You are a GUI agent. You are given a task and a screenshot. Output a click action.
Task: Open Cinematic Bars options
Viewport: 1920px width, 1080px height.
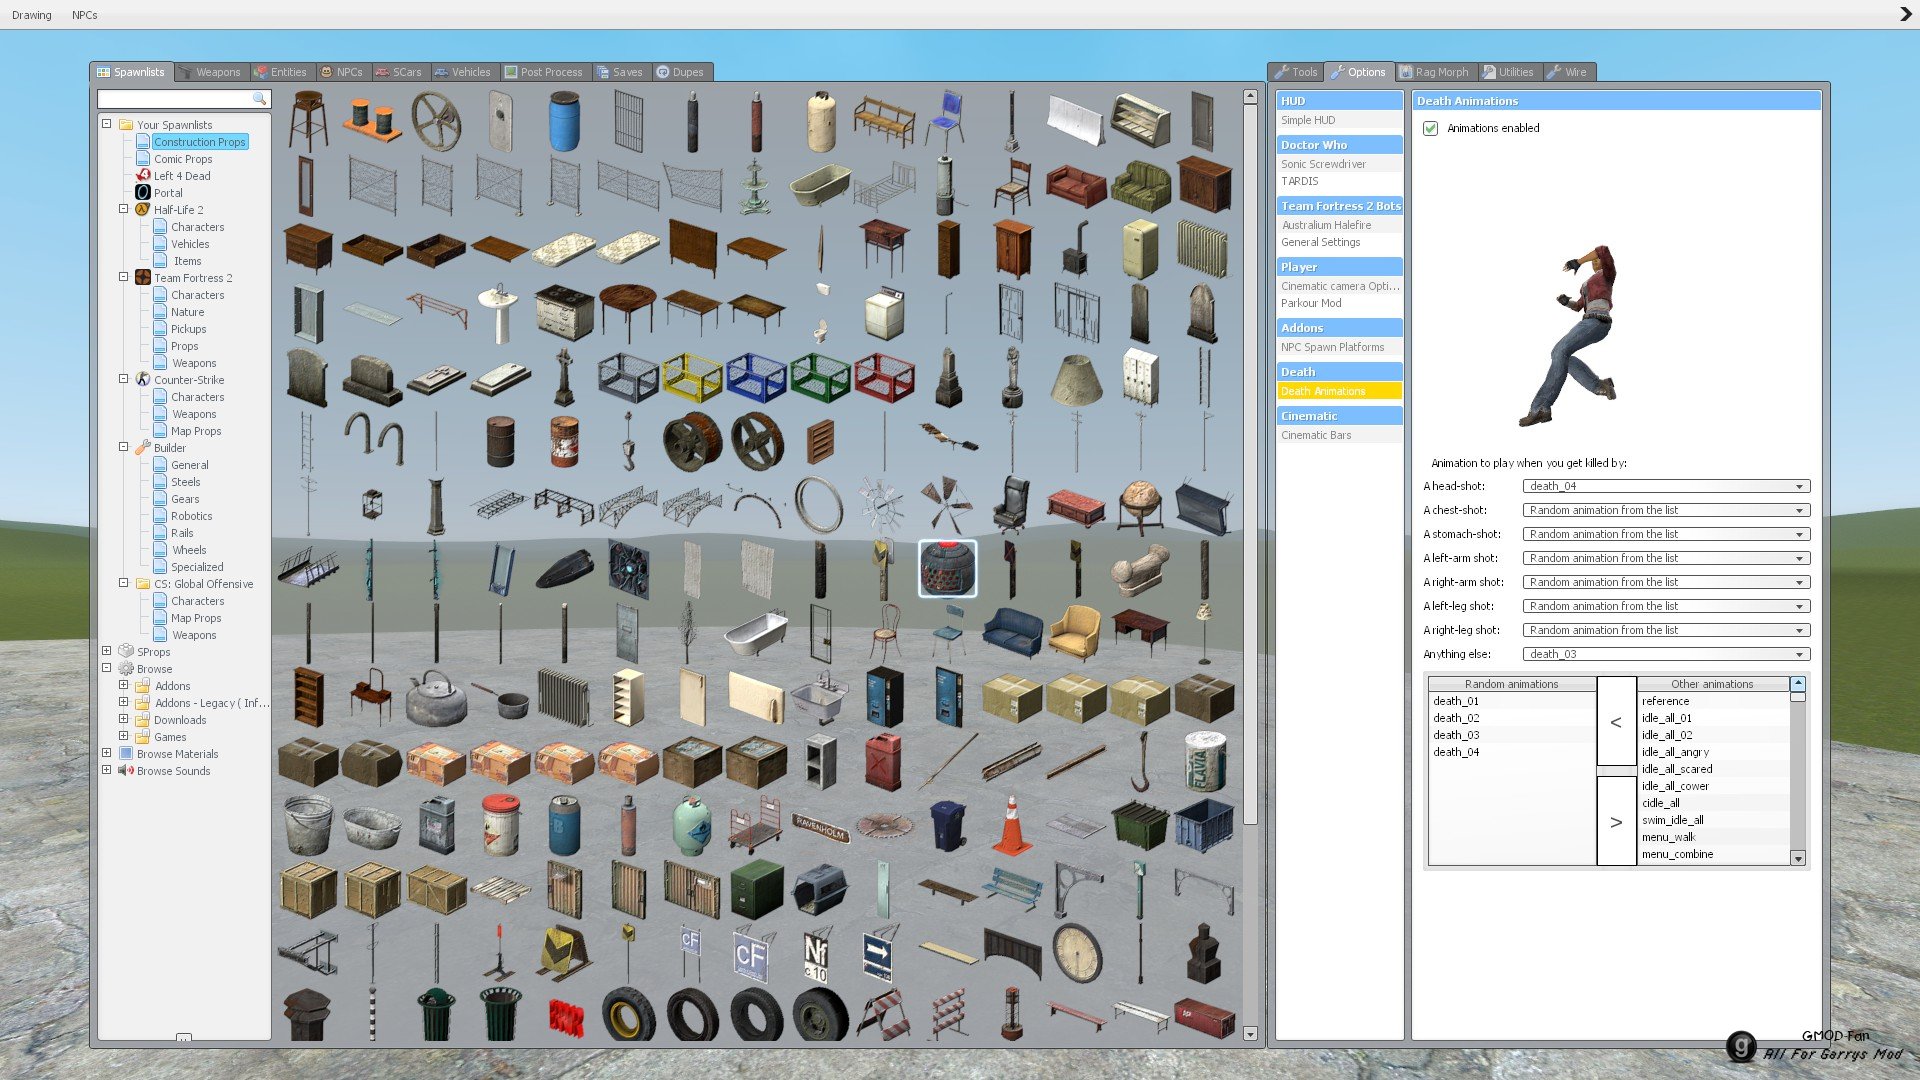coord(1339,435)
